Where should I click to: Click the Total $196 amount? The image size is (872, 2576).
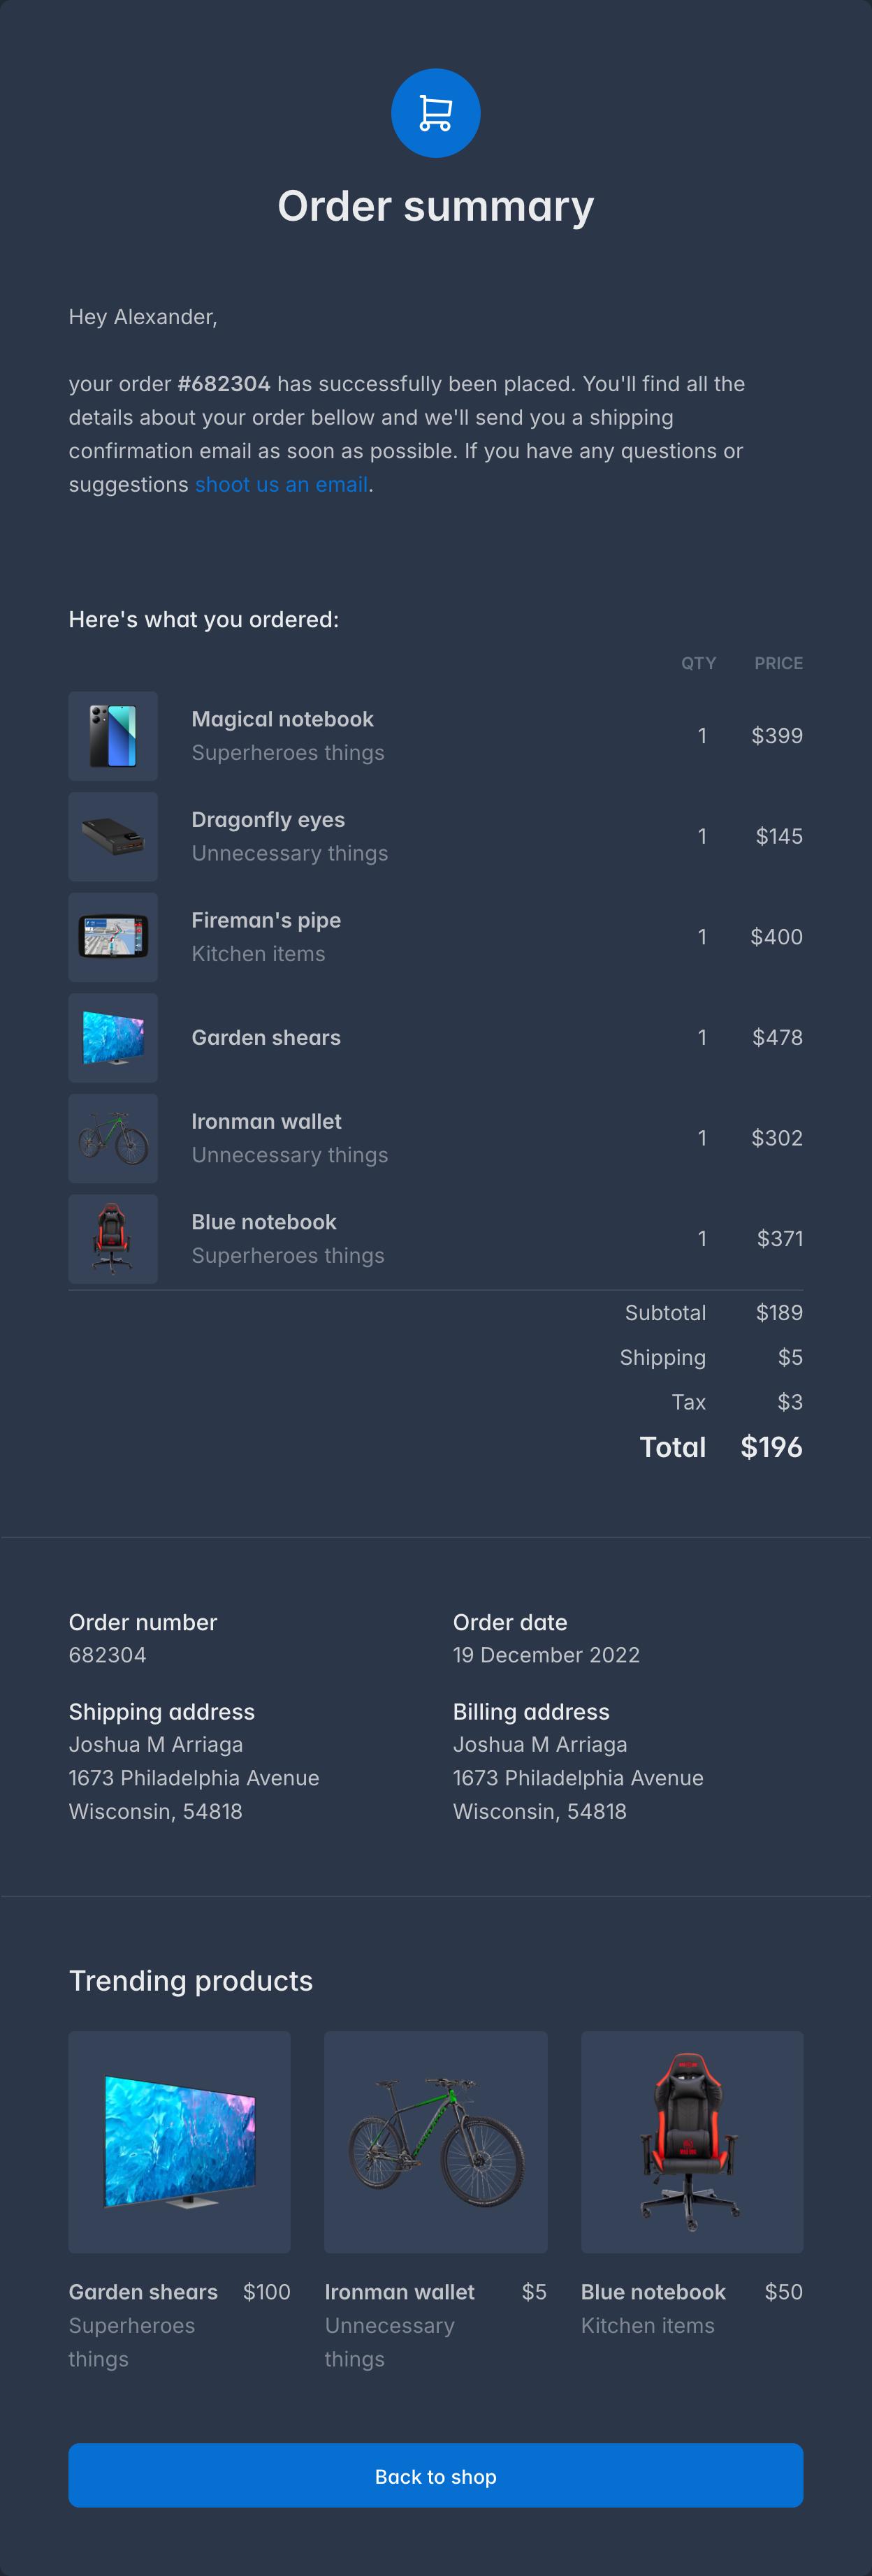click(x=771, y=1447)
